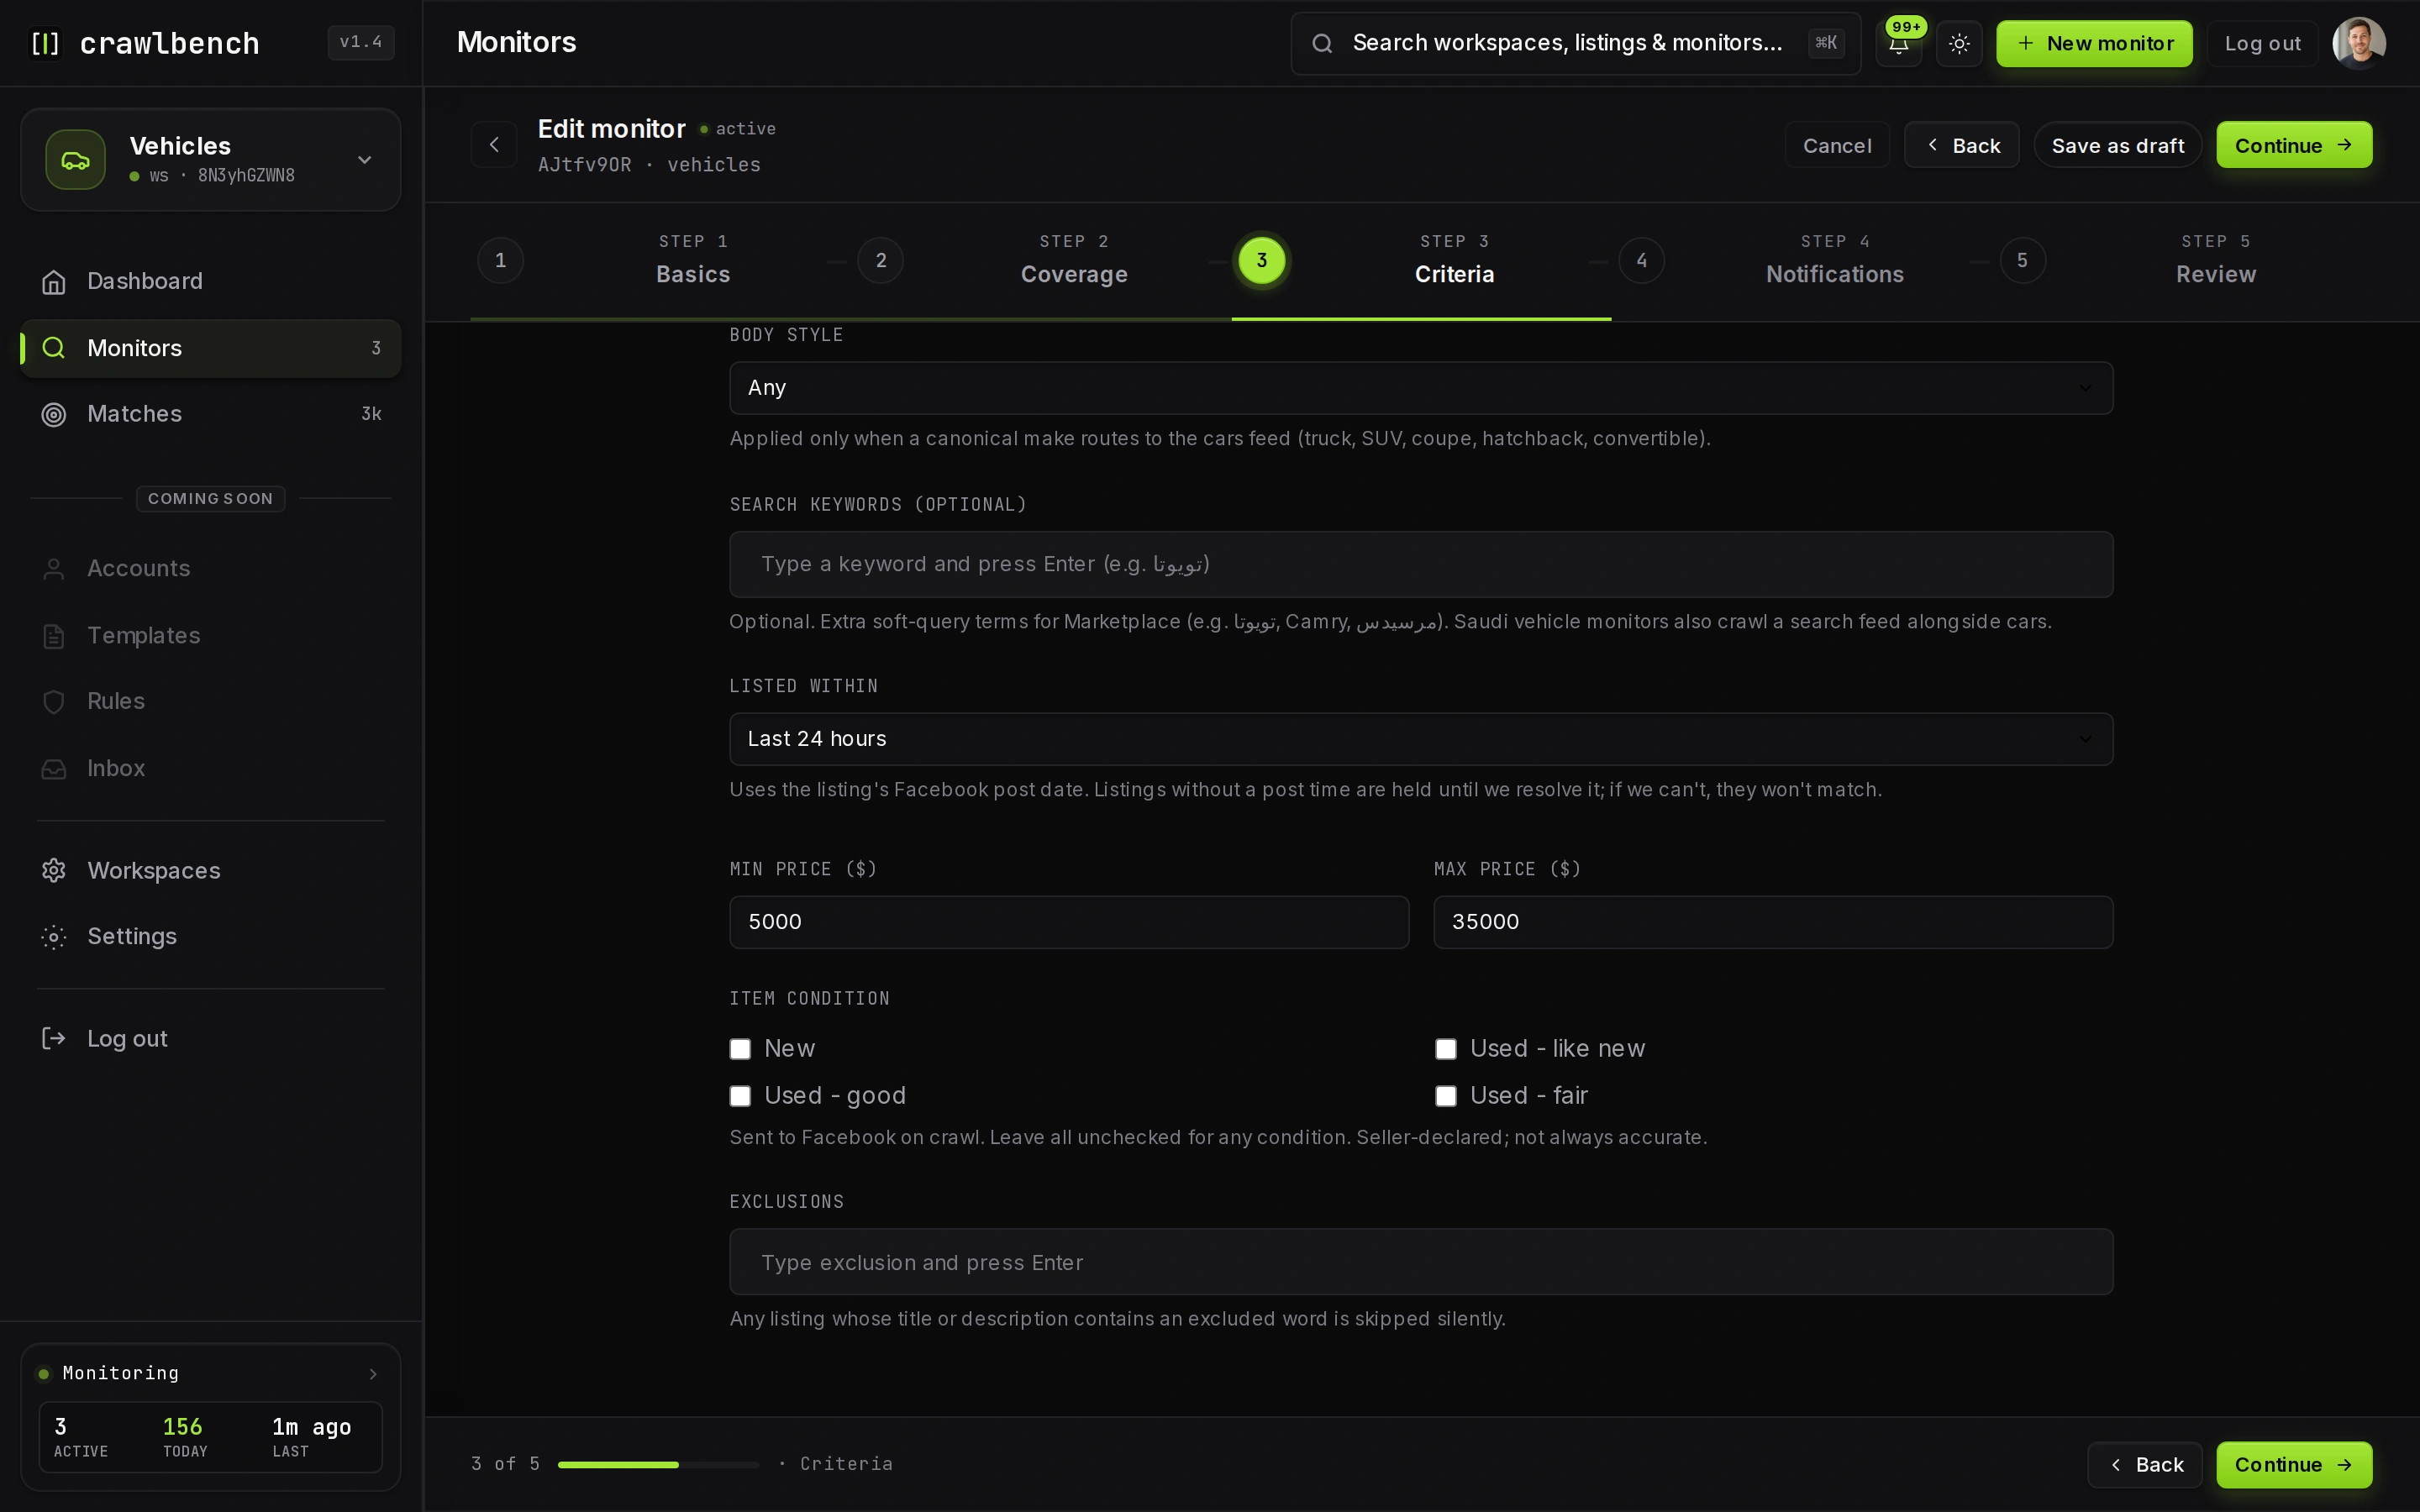This screenshot has height=1512, width=2420.
Task: Check the New condition checkbox
Action: click(740, 1049)
